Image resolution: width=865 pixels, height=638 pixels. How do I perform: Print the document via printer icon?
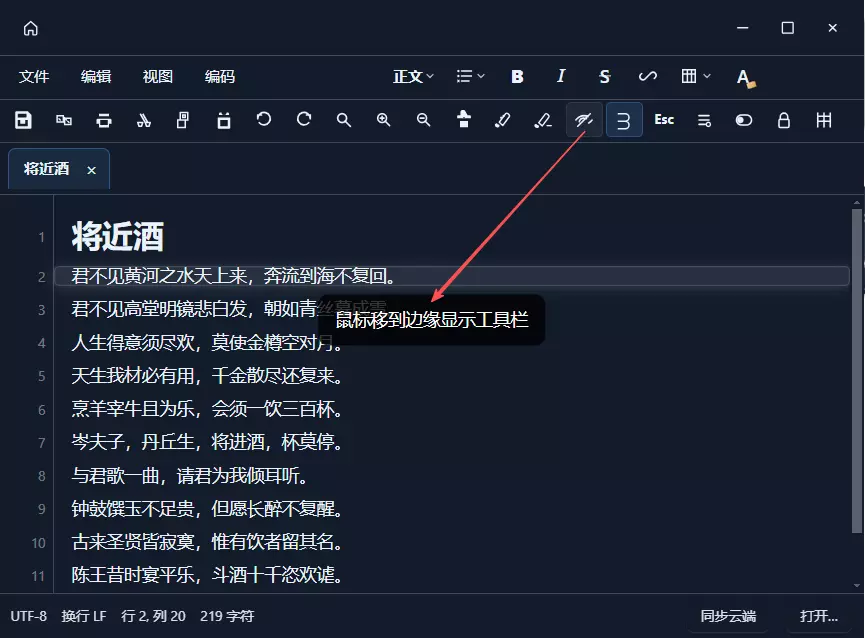tap(104, 120)
